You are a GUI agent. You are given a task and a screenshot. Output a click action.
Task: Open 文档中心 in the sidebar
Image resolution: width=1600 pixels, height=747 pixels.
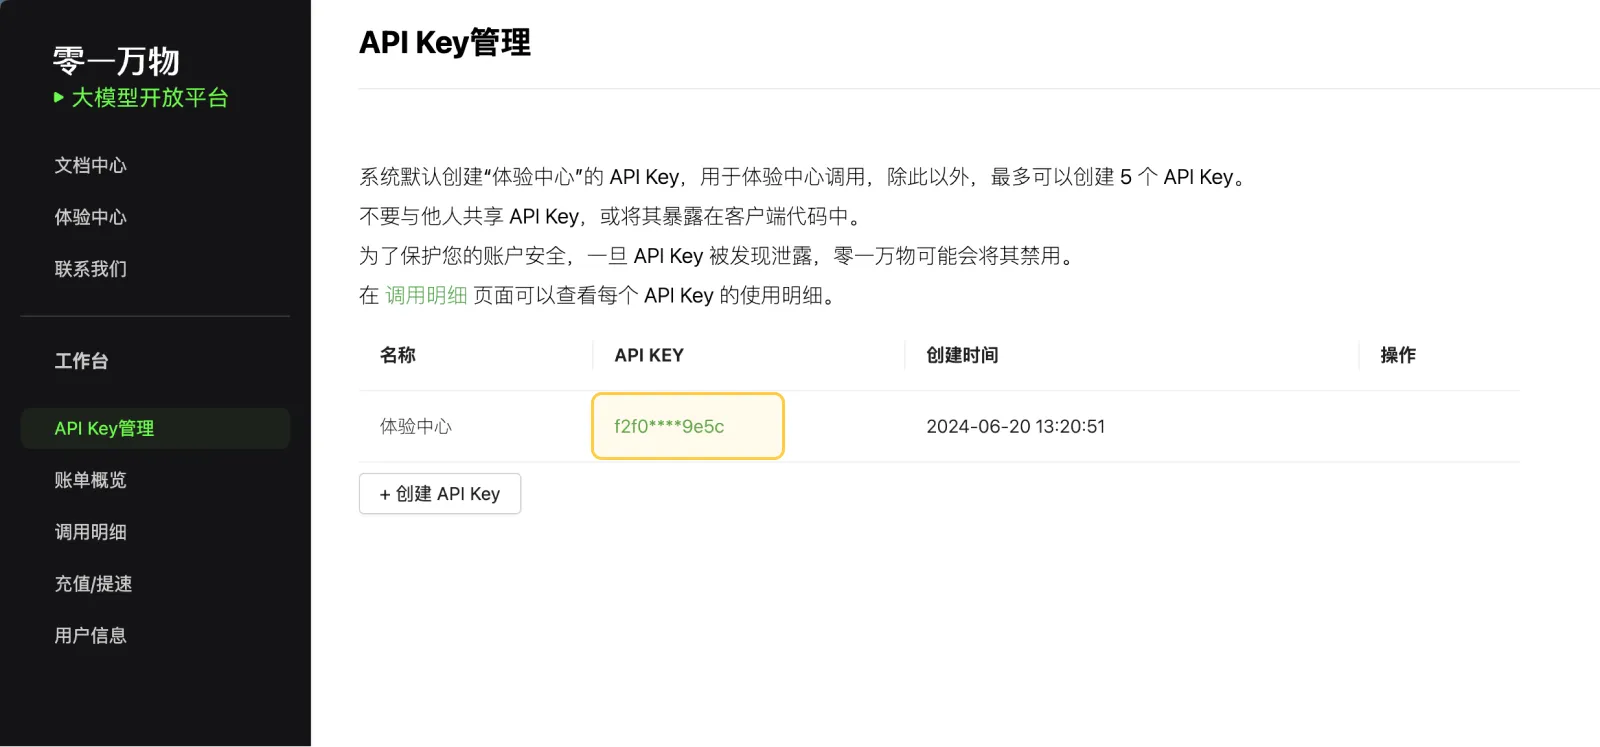90,165
